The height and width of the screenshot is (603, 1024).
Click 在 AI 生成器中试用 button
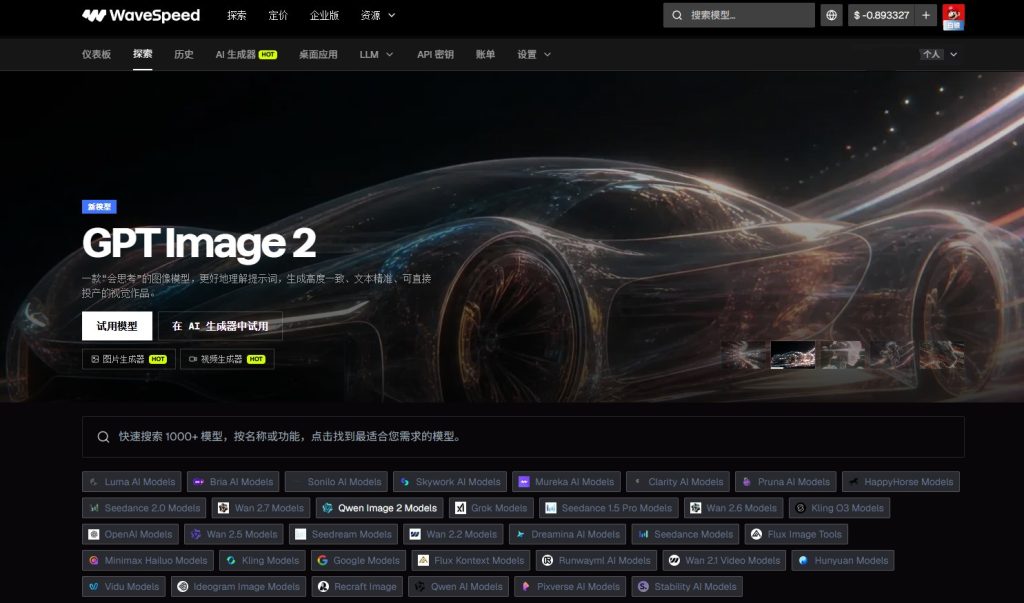point(220,325)
